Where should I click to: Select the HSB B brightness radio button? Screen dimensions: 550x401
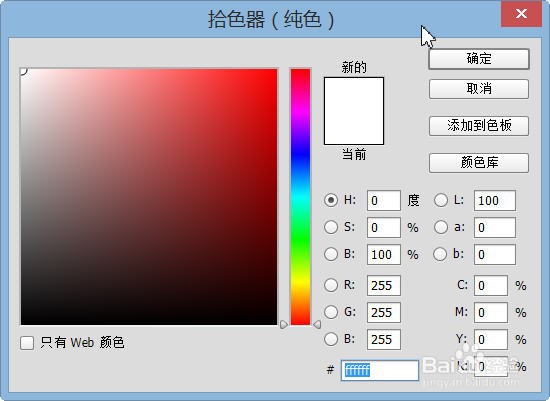point(331,254)
